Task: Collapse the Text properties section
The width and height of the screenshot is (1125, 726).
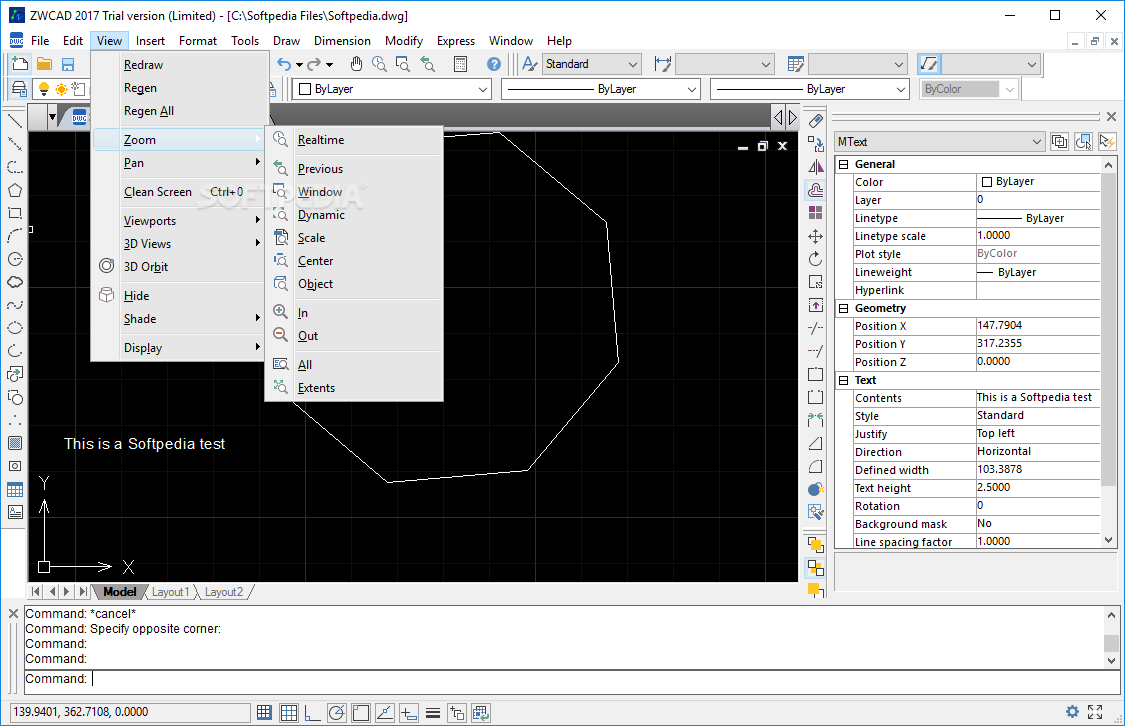Action: point(844,380)
